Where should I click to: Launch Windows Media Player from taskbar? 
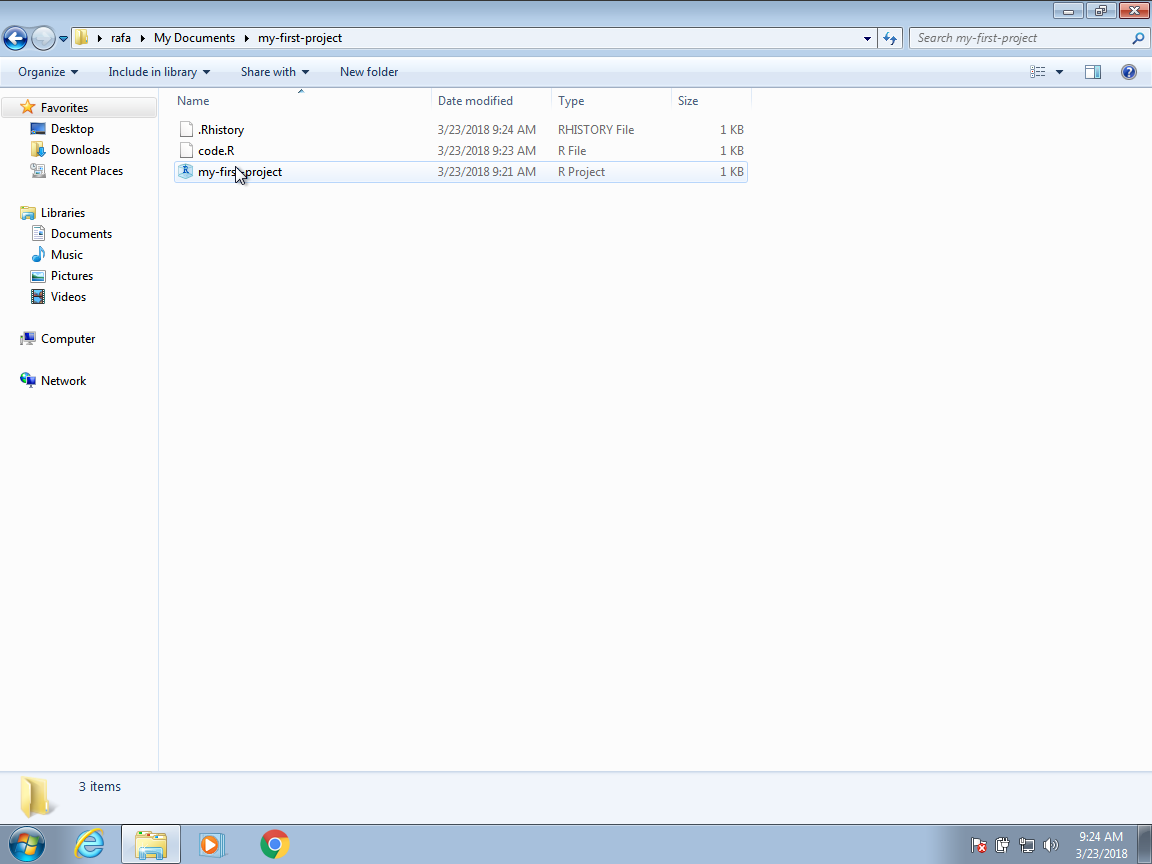(x=212, y=845)
